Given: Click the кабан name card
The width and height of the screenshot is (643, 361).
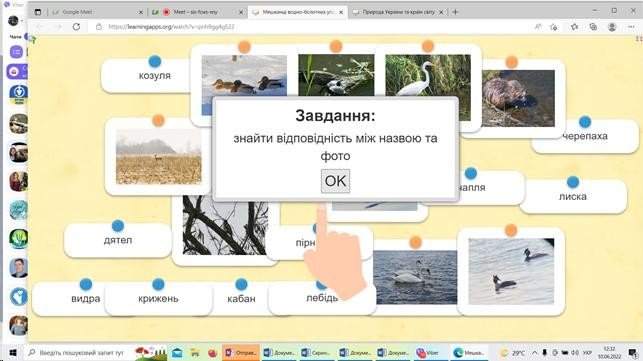Looking at the screenshot, I should tap(241, 299).
